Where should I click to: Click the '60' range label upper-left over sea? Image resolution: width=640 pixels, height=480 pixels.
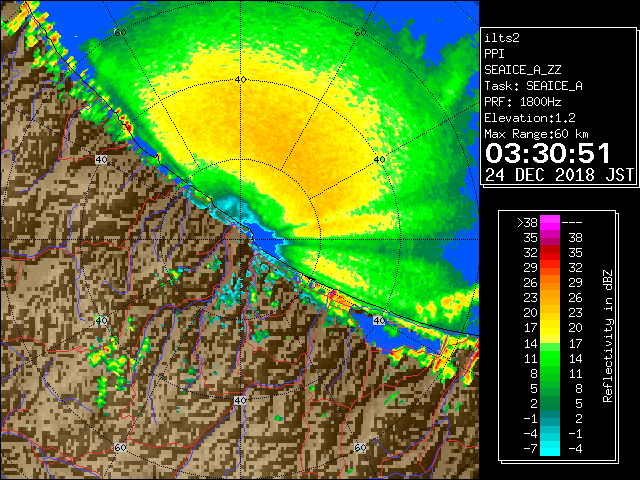[x=120, y=32]
